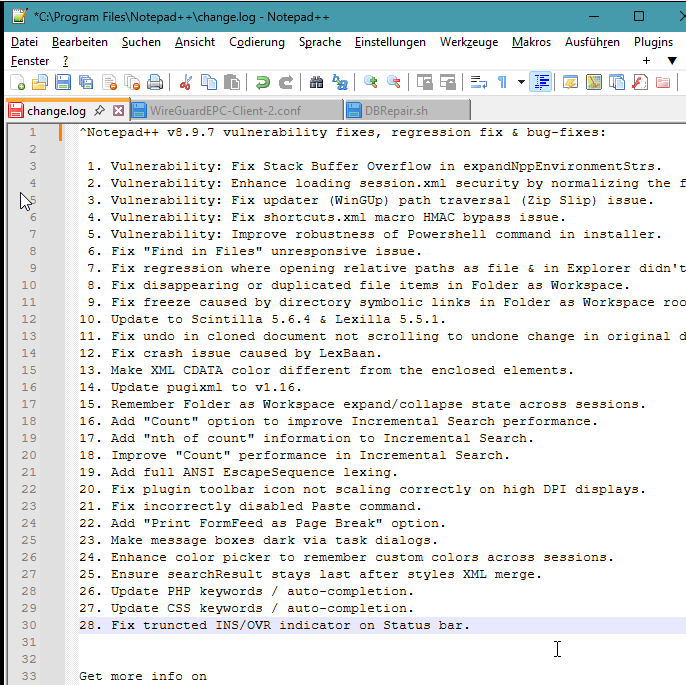Image resolution: width=686 pixels, height=685 pixels.
Task: Open the Replace dialog icon
Action: click(340, 82)
